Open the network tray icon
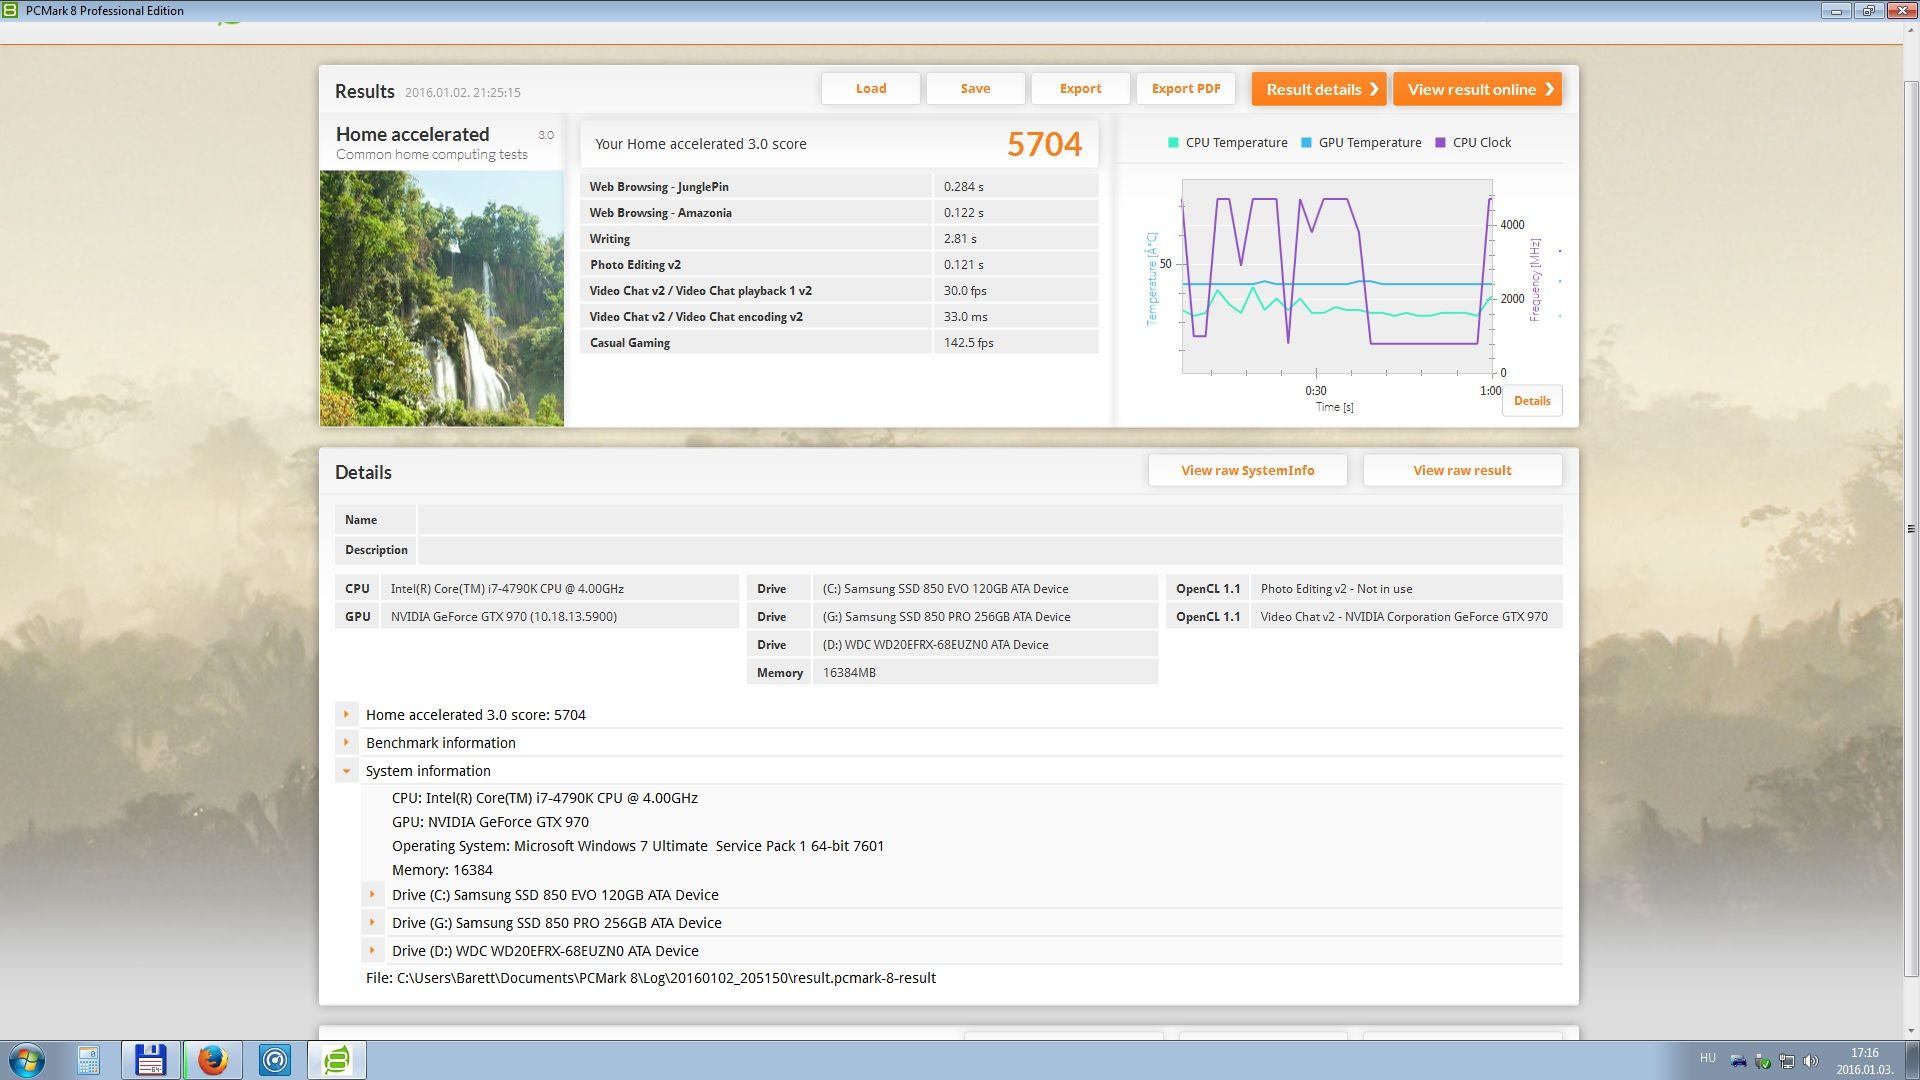Screen dimensions: 1920x1080 pos(1786,1060)
